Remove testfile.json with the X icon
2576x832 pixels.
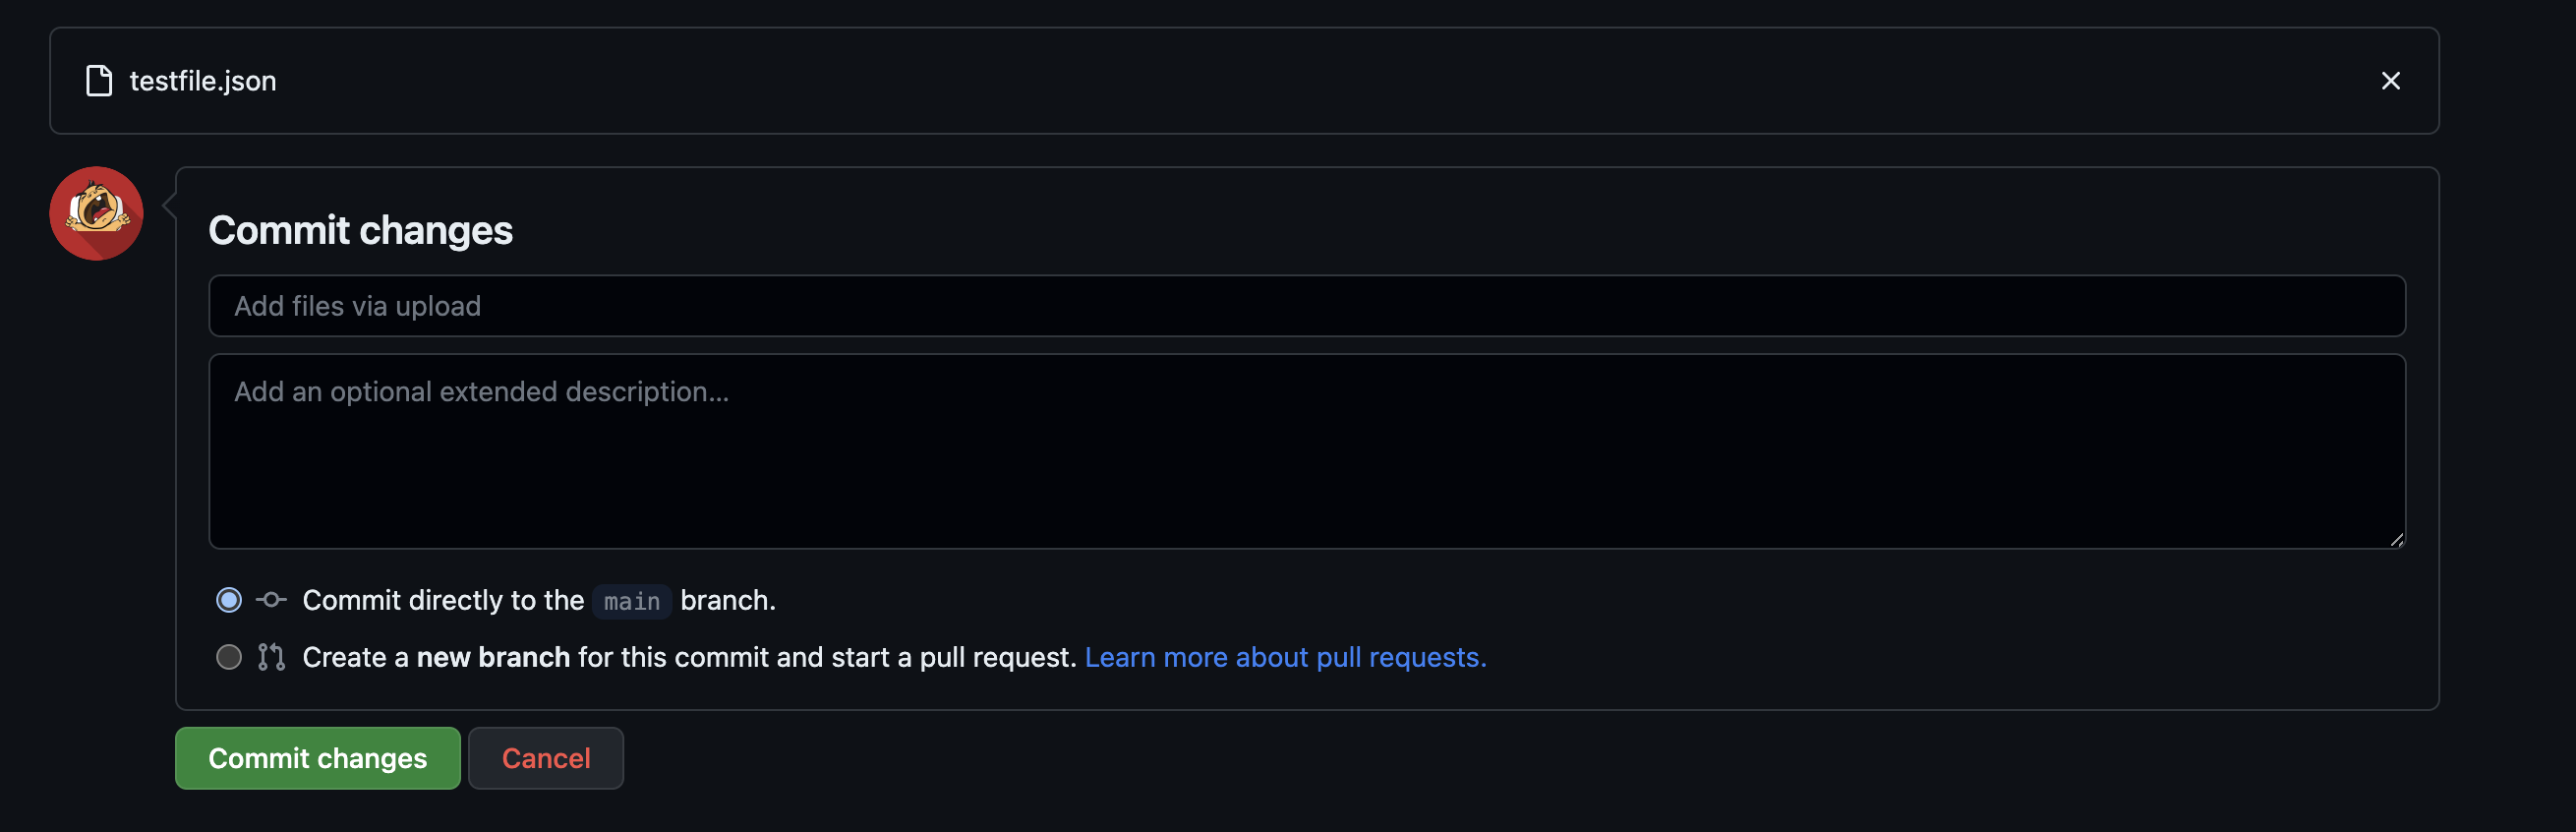click(x=2390, y=81)
